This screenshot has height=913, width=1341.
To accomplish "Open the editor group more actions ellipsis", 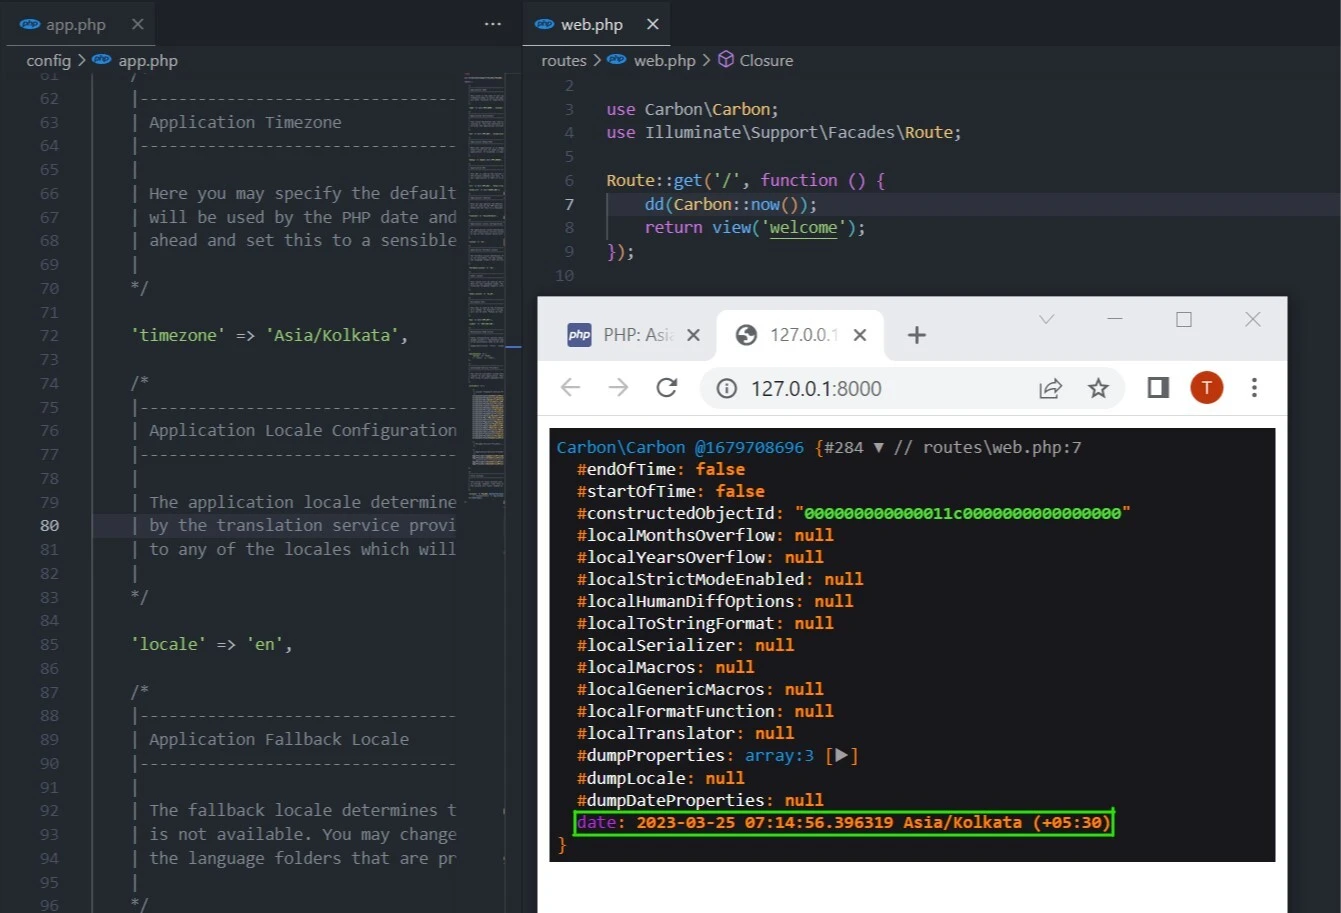I will click(493, 24).
